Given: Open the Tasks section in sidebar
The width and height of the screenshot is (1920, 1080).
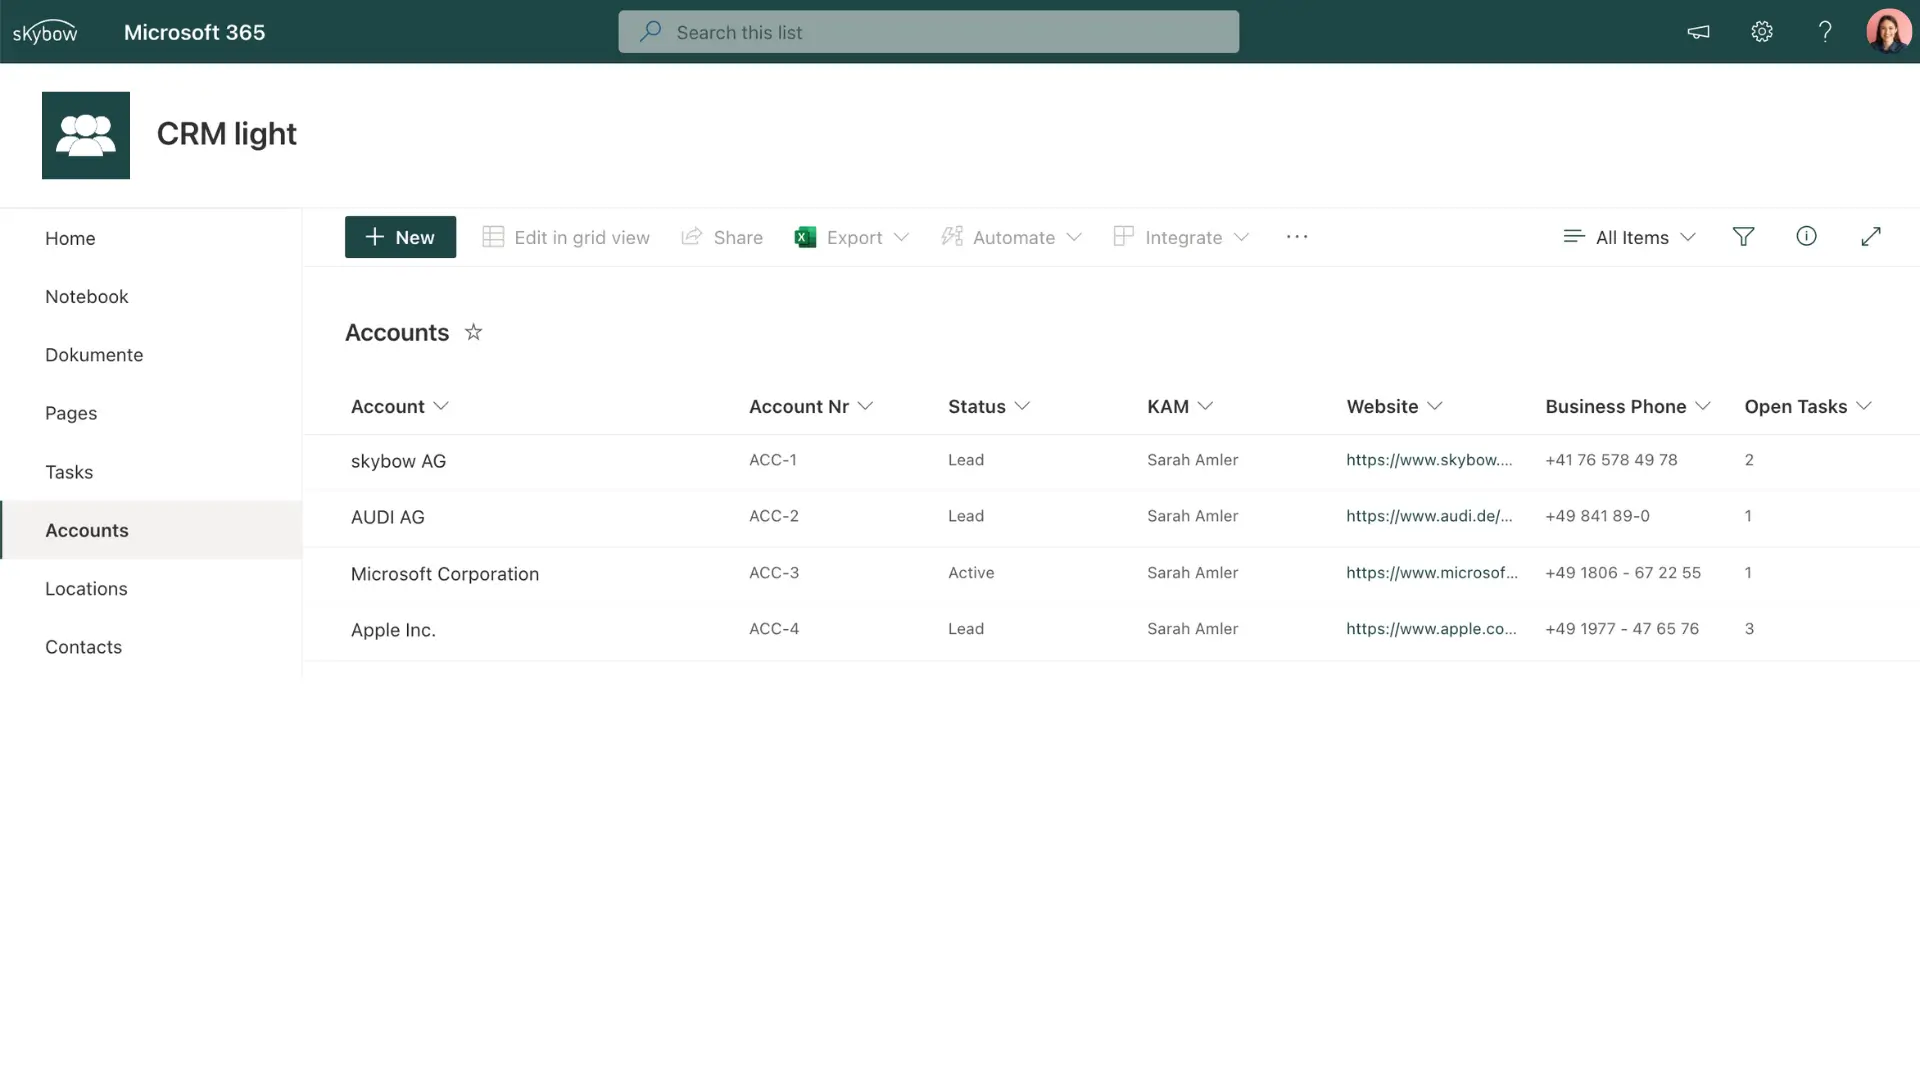Looking at the screenshot, I should coord(68,471).
